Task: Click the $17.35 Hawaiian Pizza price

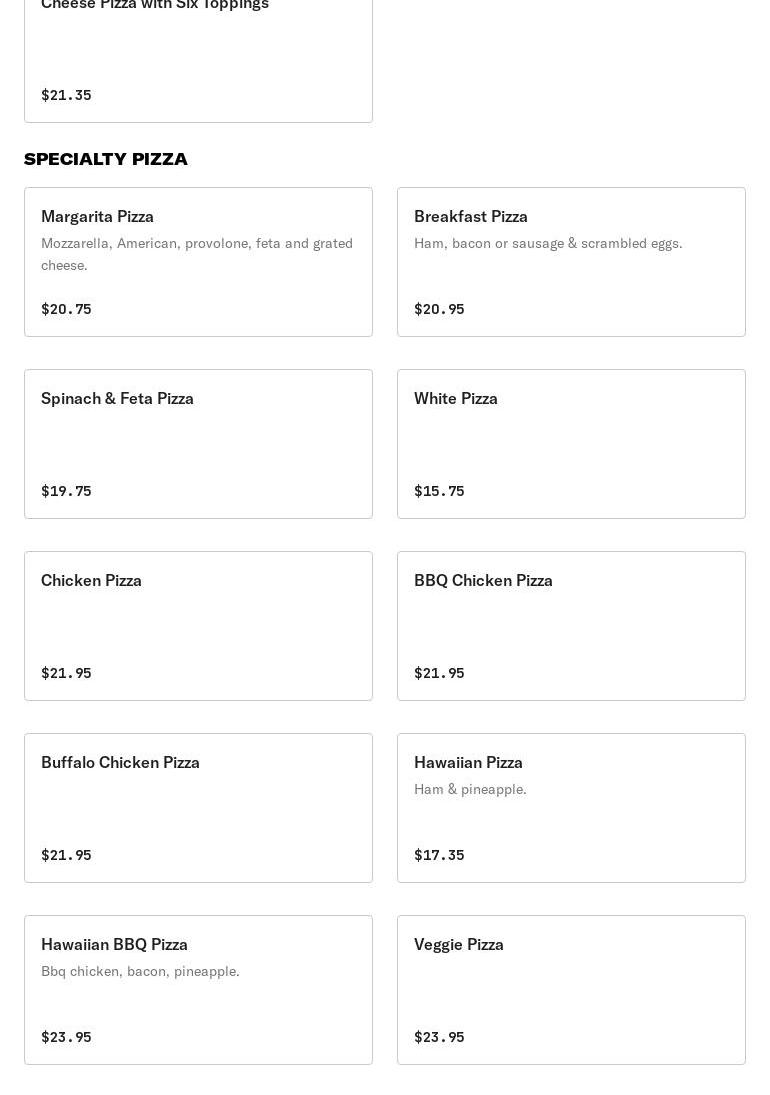Action: tap(439, 855)
